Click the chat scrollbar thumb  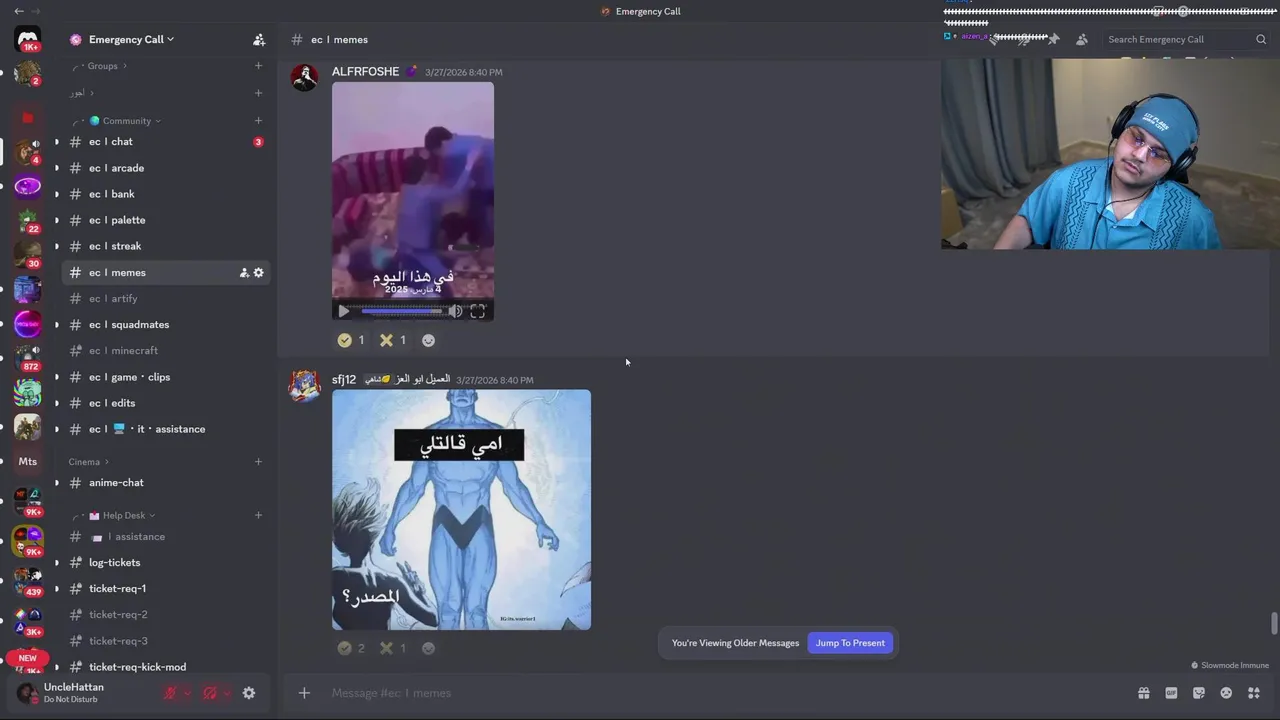[x=1274, y=623]
